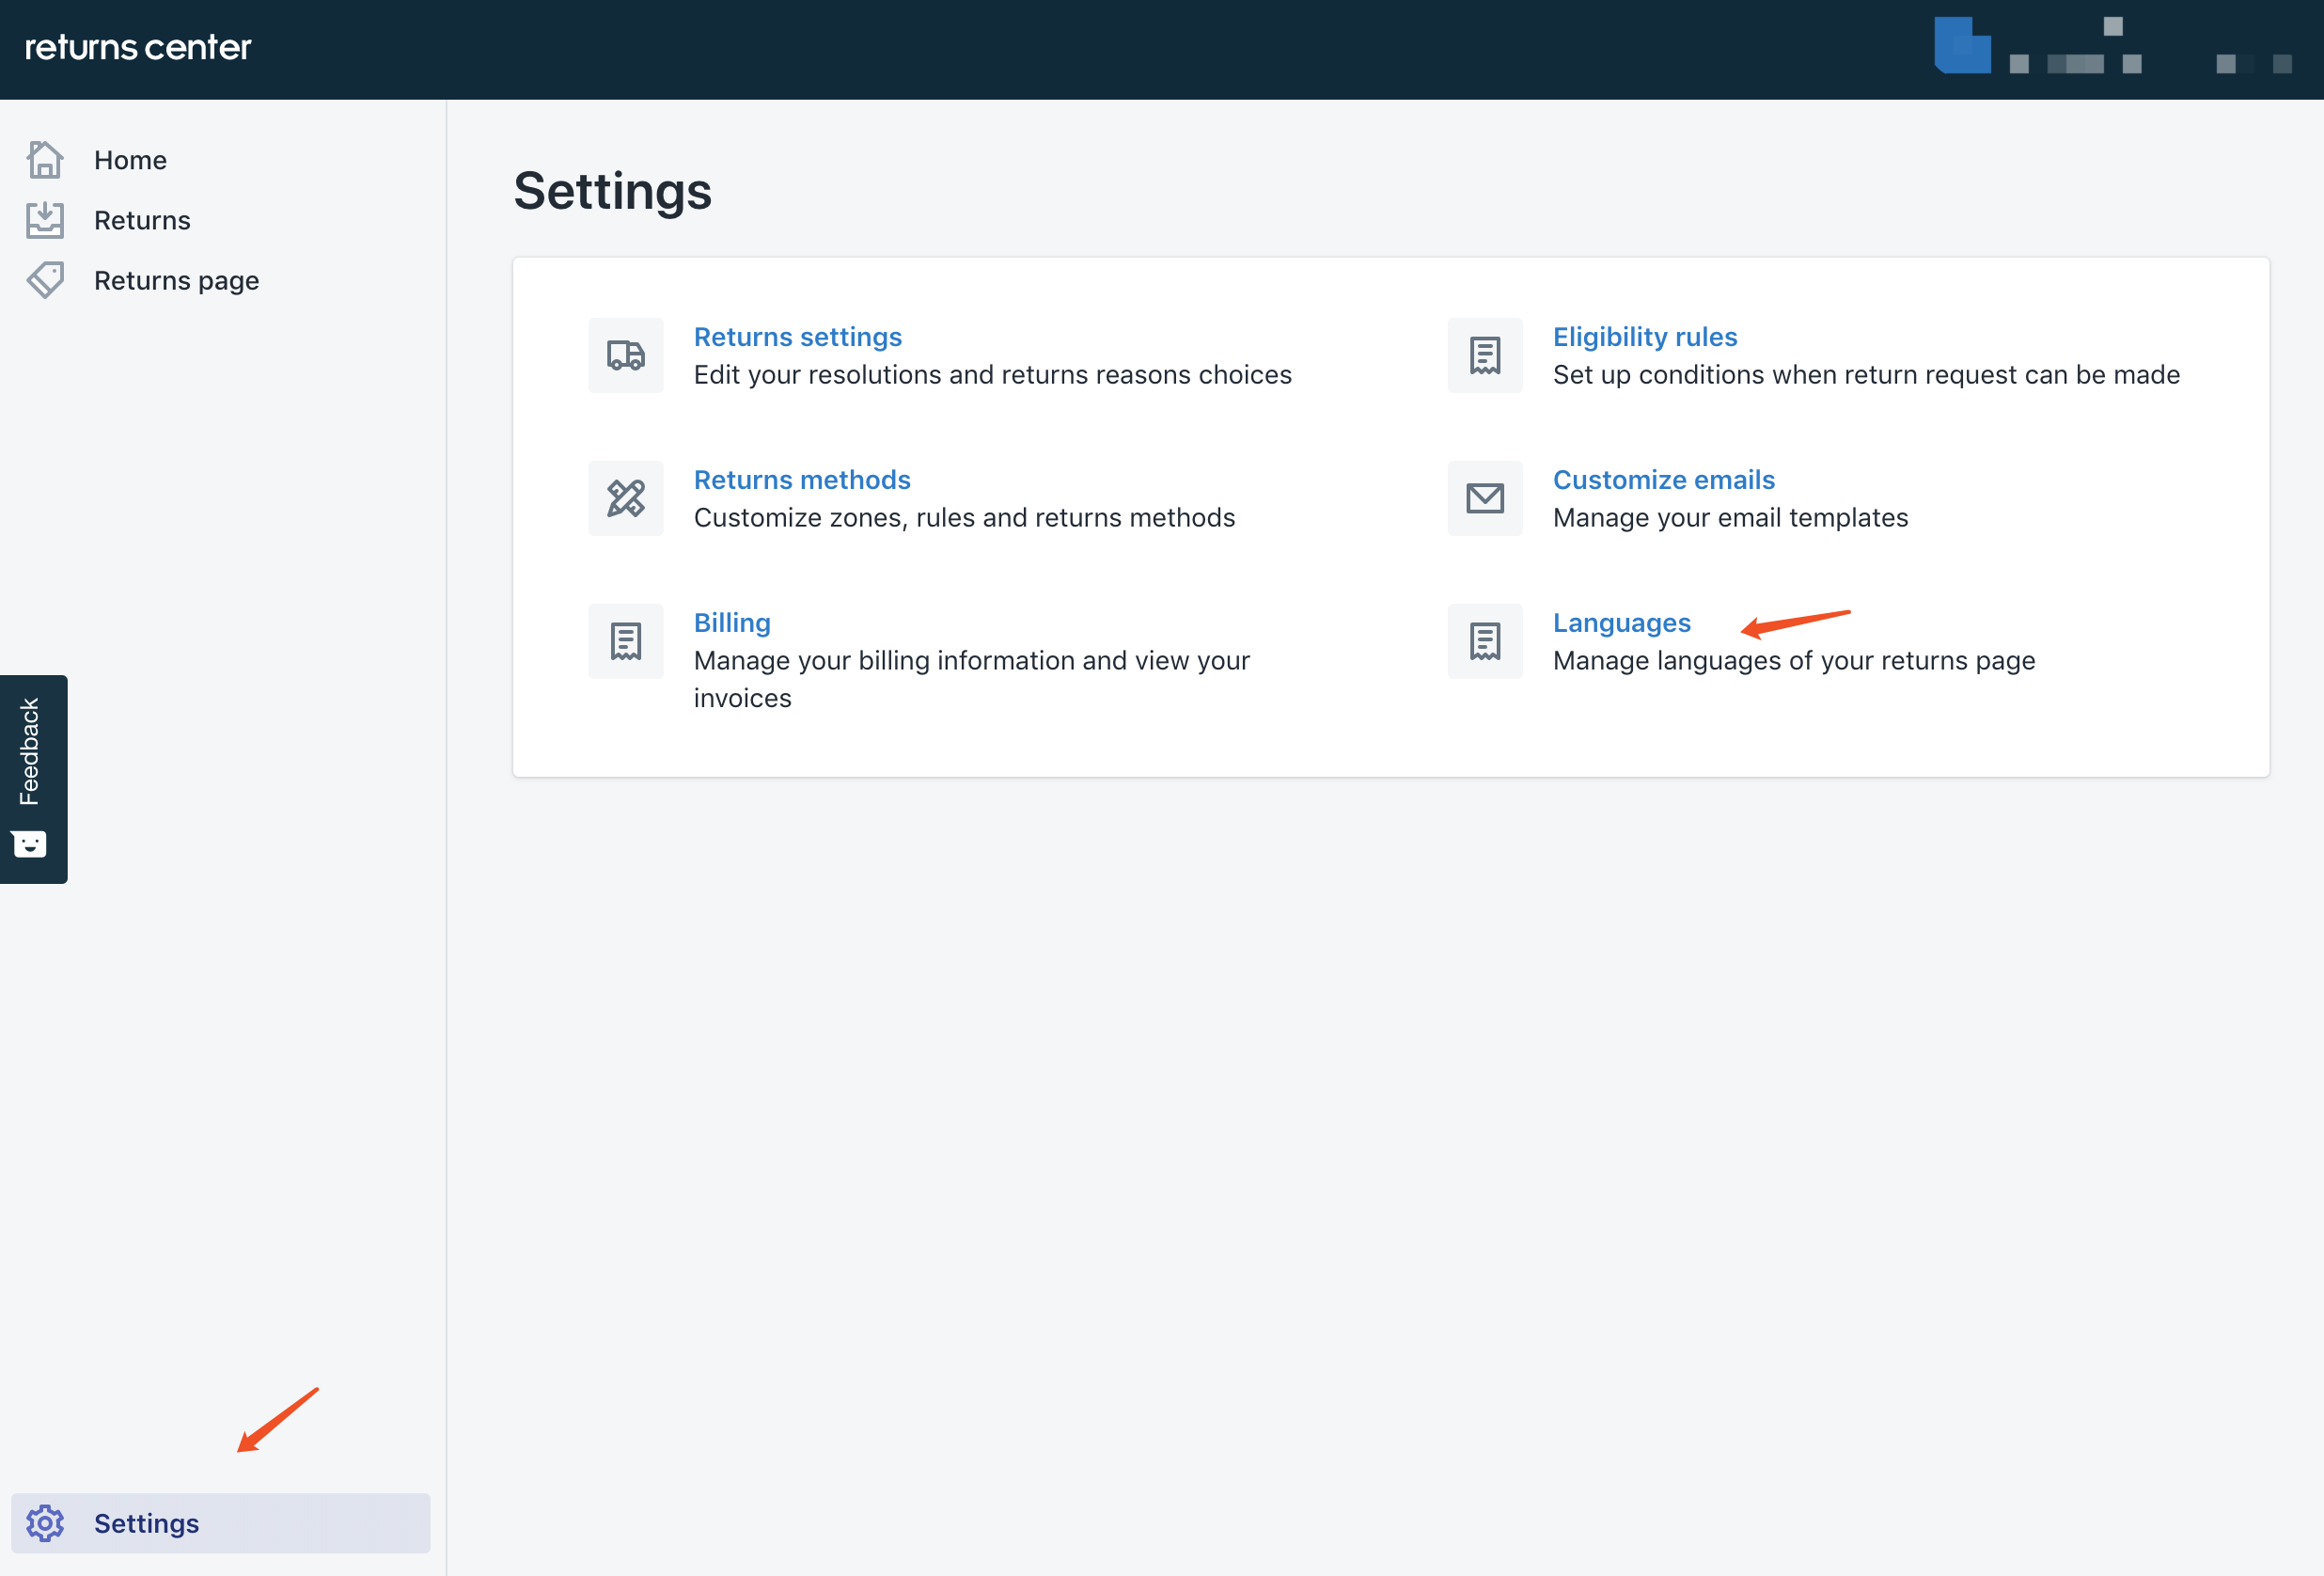
Task: Go to Returns methods
Action: point(801,480)
